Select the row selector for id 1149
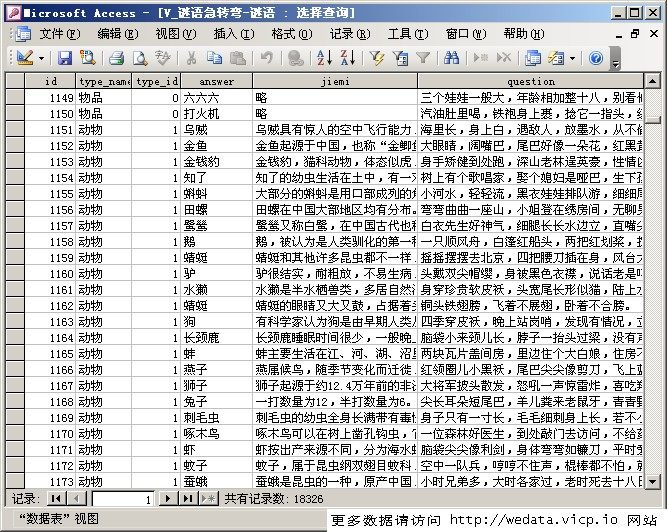 (x=15, y=97)
